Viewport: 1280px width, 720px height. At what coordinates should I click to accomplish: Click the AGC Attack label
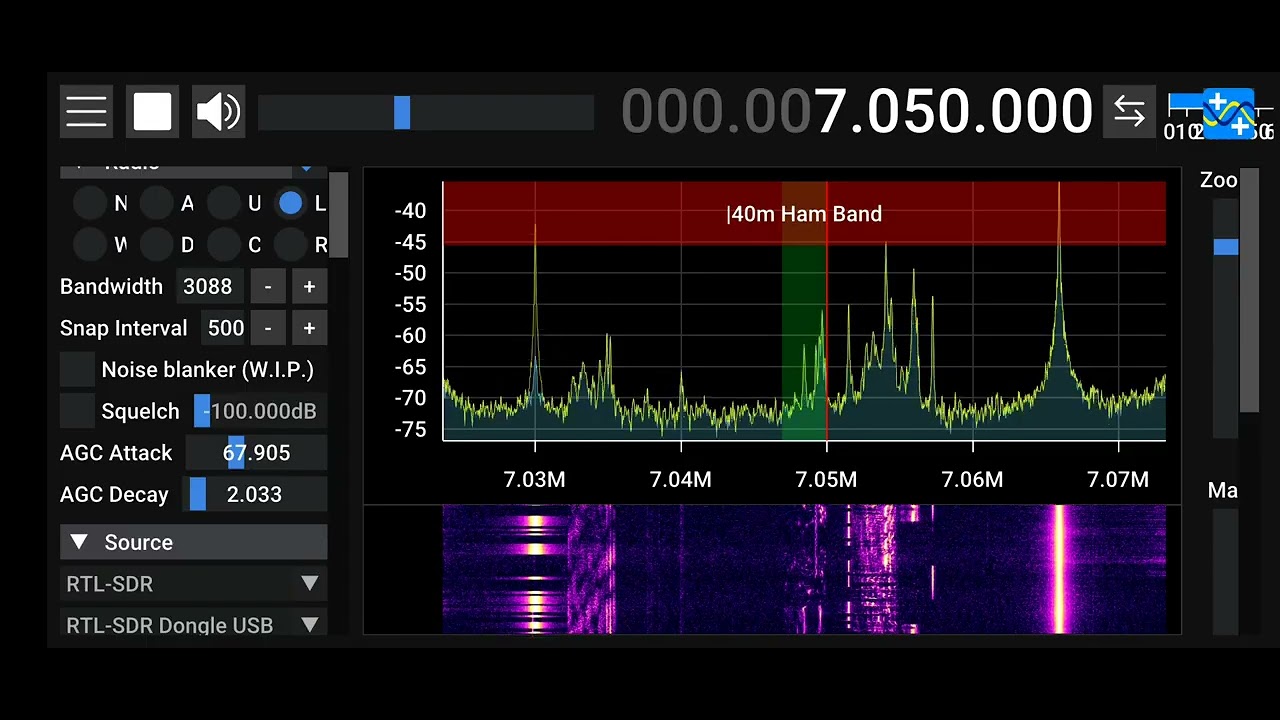point(116,453)
